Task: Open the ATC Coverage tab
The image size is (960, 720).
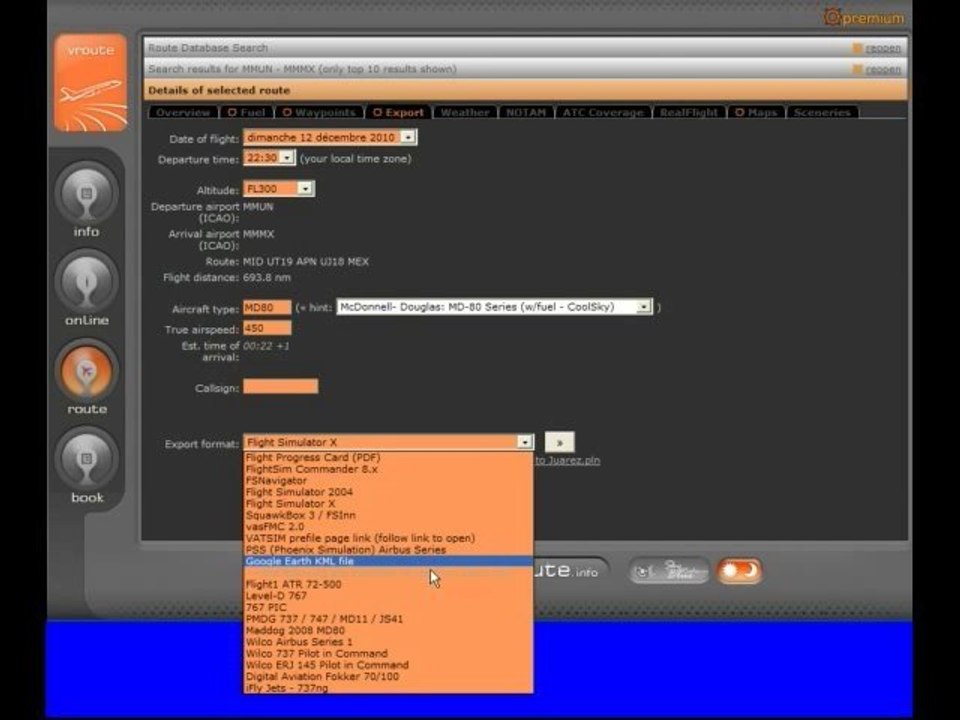Action: click(x=603, y=113)
